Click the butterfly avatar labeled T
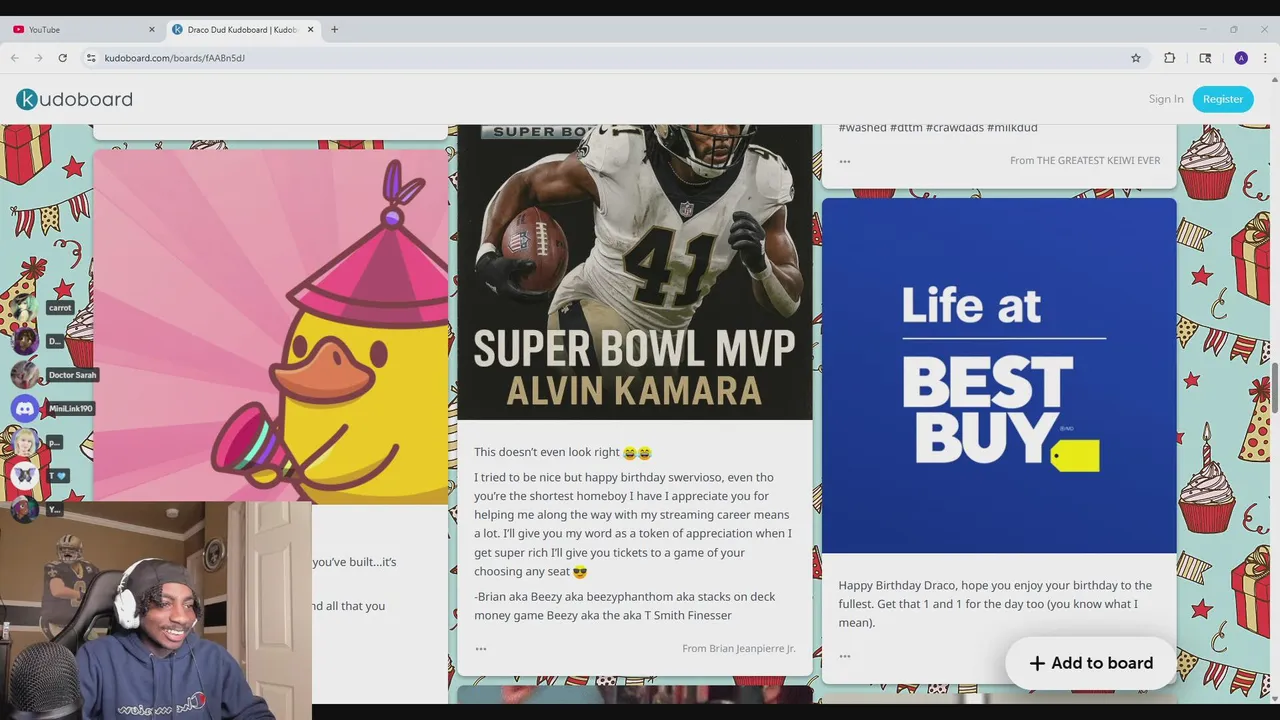 pos(25,476)
